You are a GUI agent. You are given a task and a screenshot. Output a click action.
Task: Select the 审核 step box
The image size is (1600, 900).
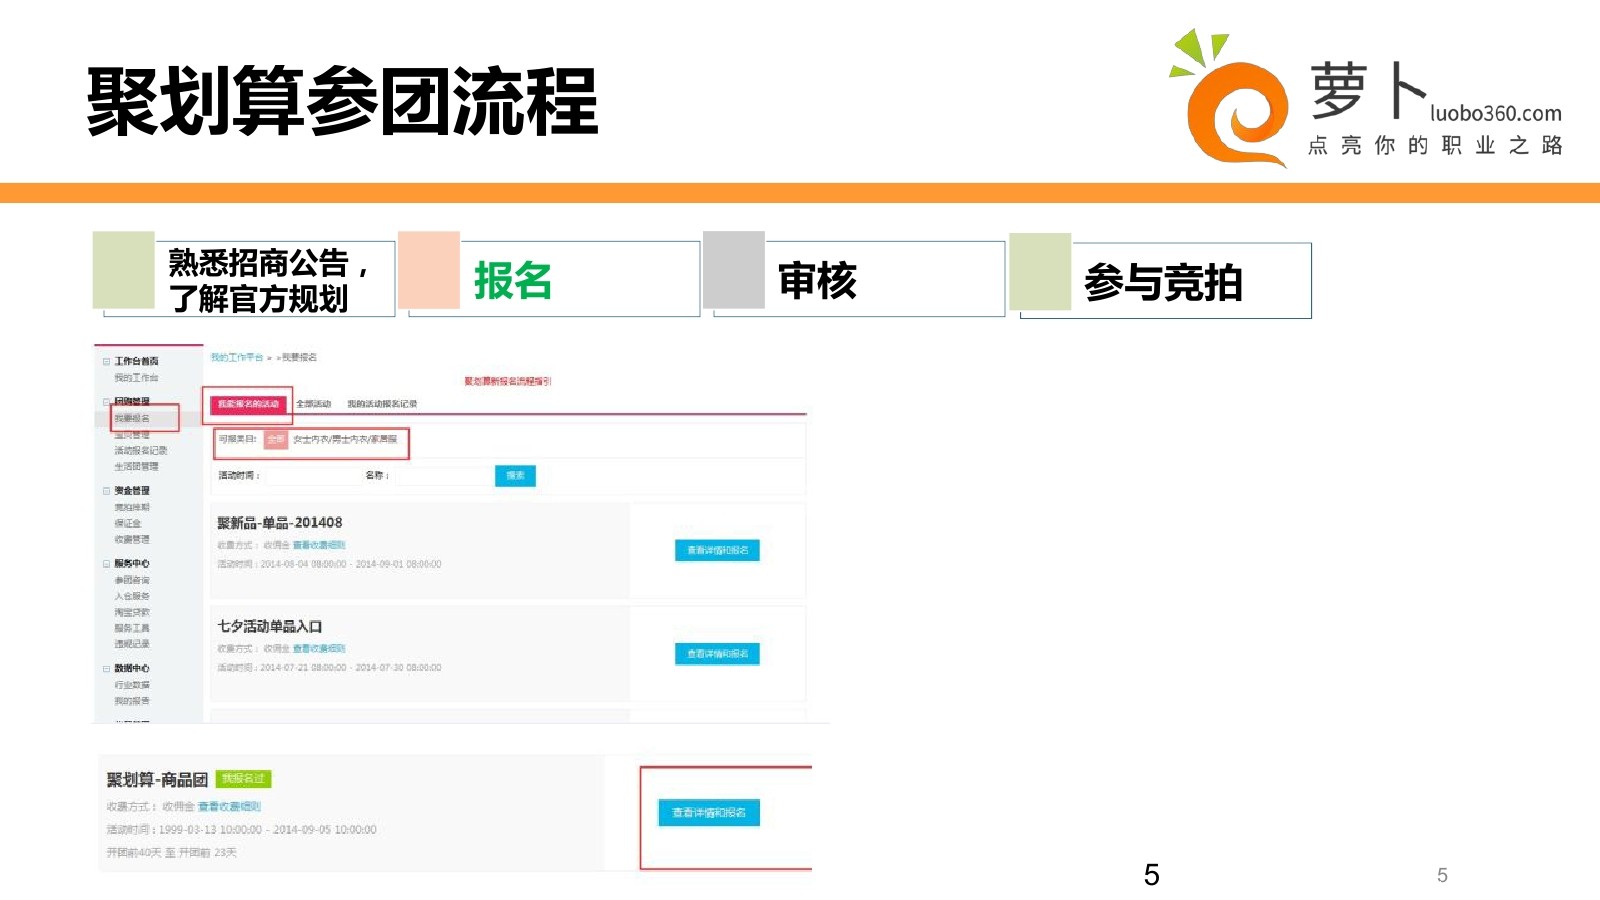click(854, 275)
